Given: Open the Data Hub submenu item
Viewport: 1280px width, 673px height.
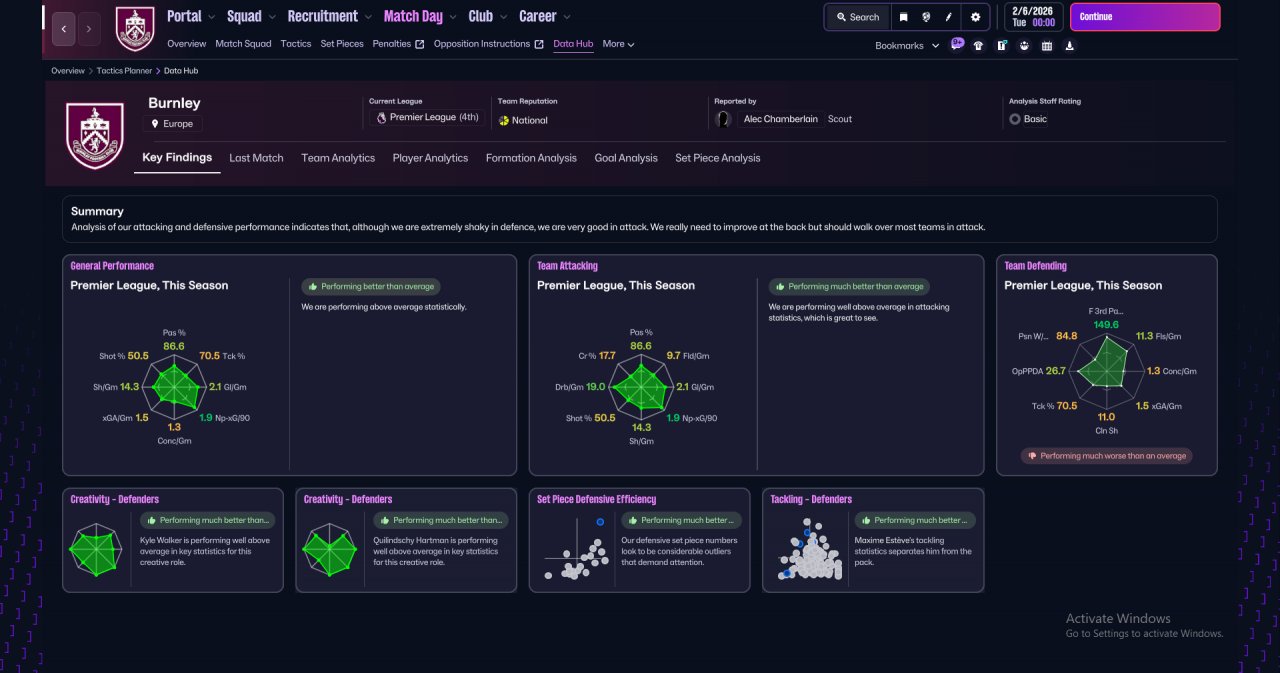Looking at the screenshot, I should click(573, 44).
